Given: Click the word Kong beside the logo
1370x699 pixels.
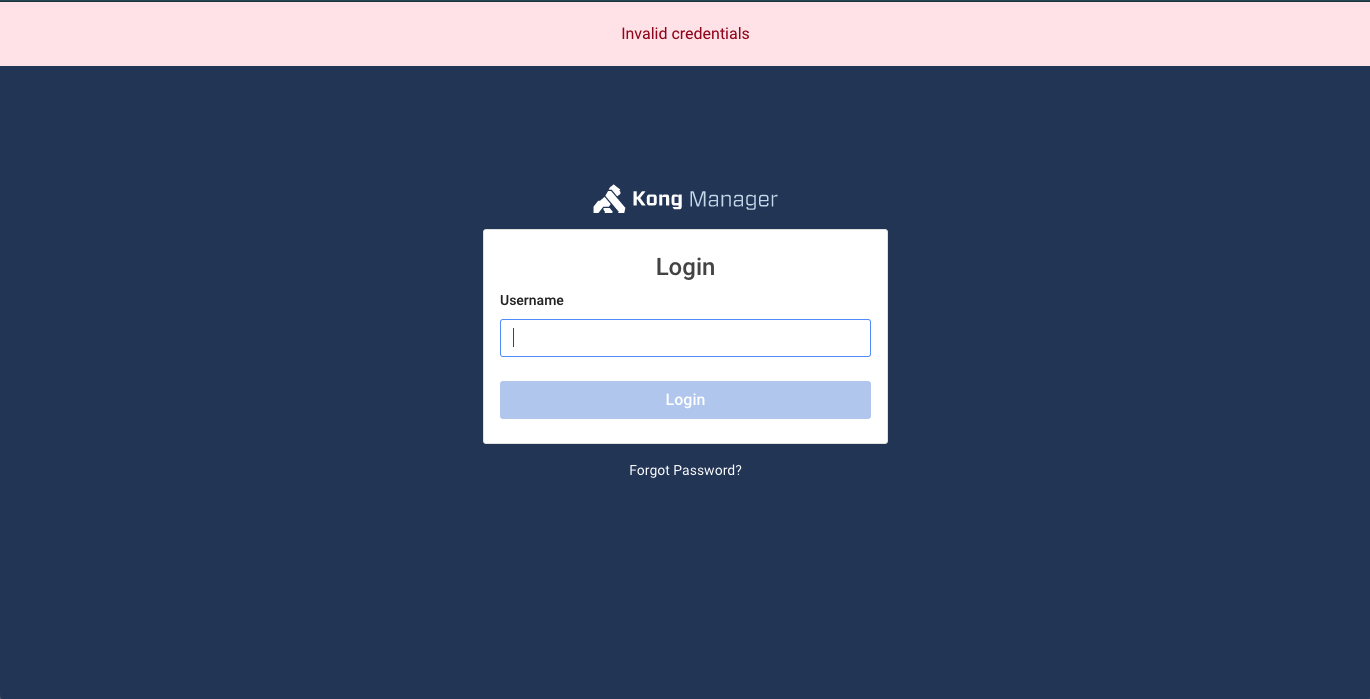Looking at the screenshot, I should tap(657, 199).
